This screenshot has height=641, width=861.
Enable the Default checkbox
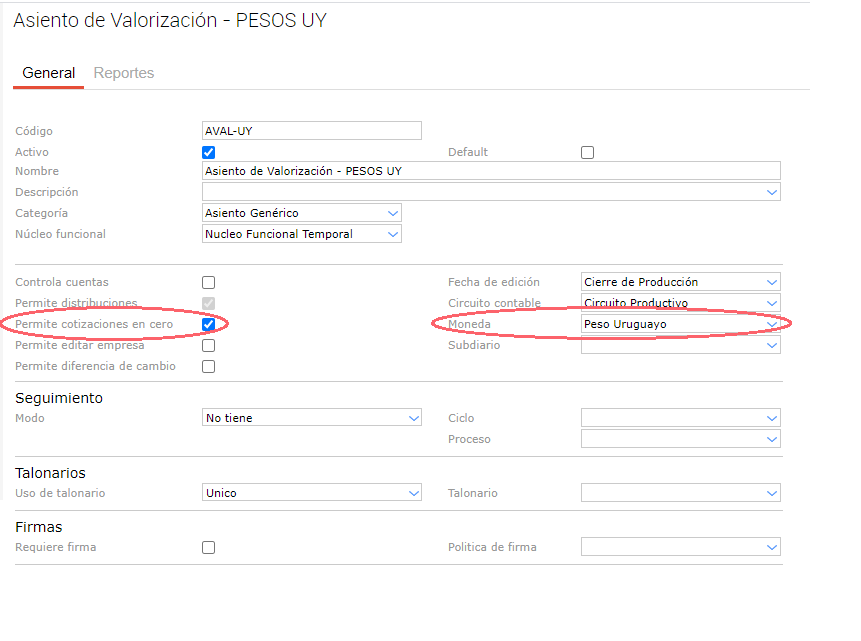point(588,153)
